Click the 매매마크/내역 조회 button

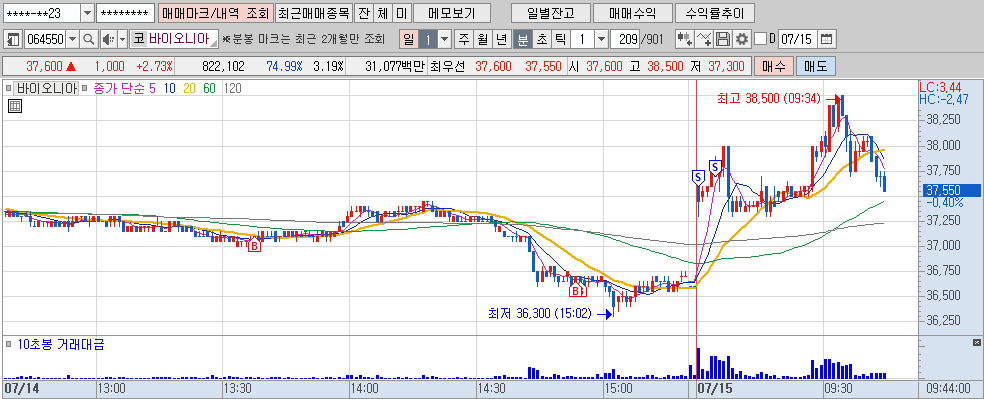(215, 13)
